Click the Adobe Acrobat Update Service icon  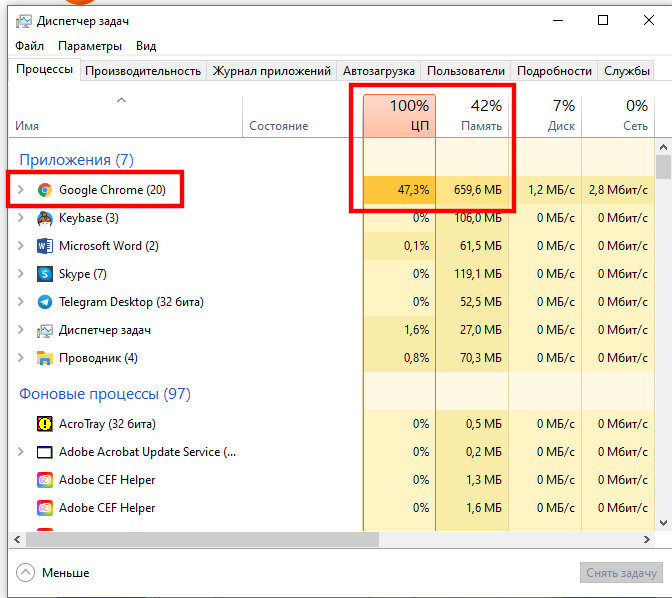click(45, 452)
